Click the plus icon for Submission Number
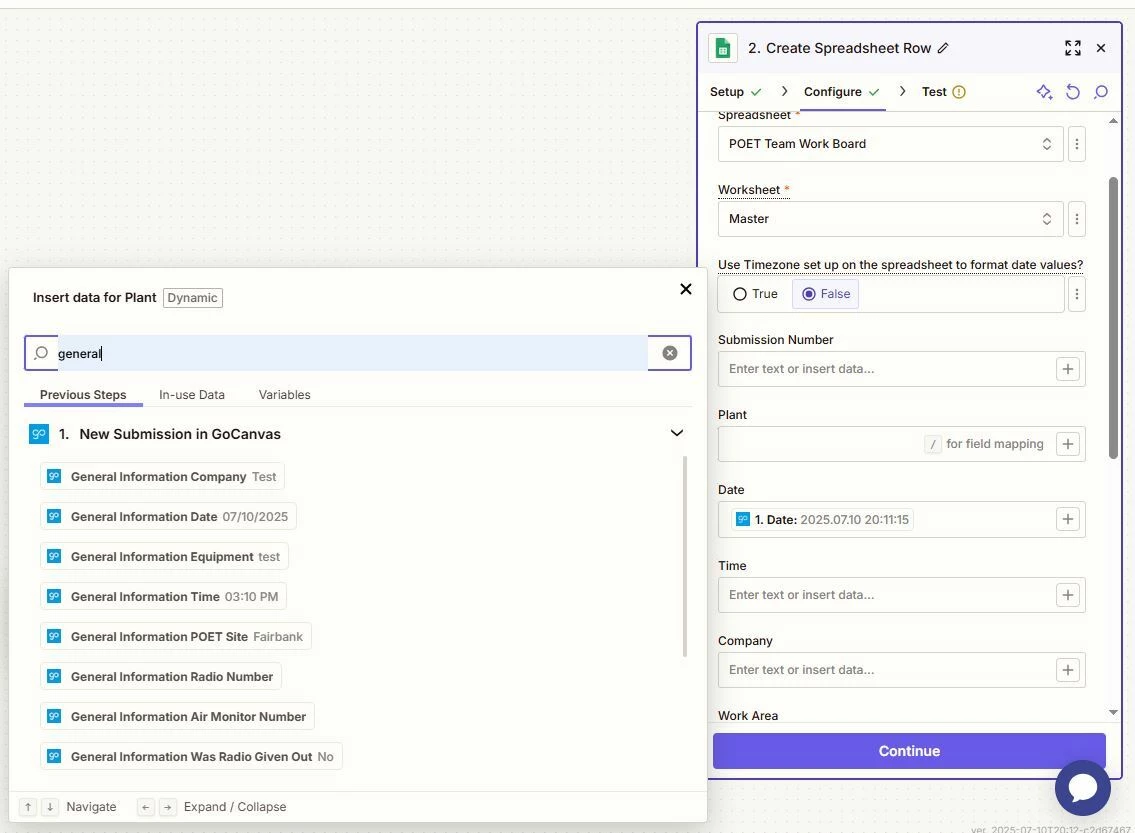1135x833 pixels. tap(1068, 369)
